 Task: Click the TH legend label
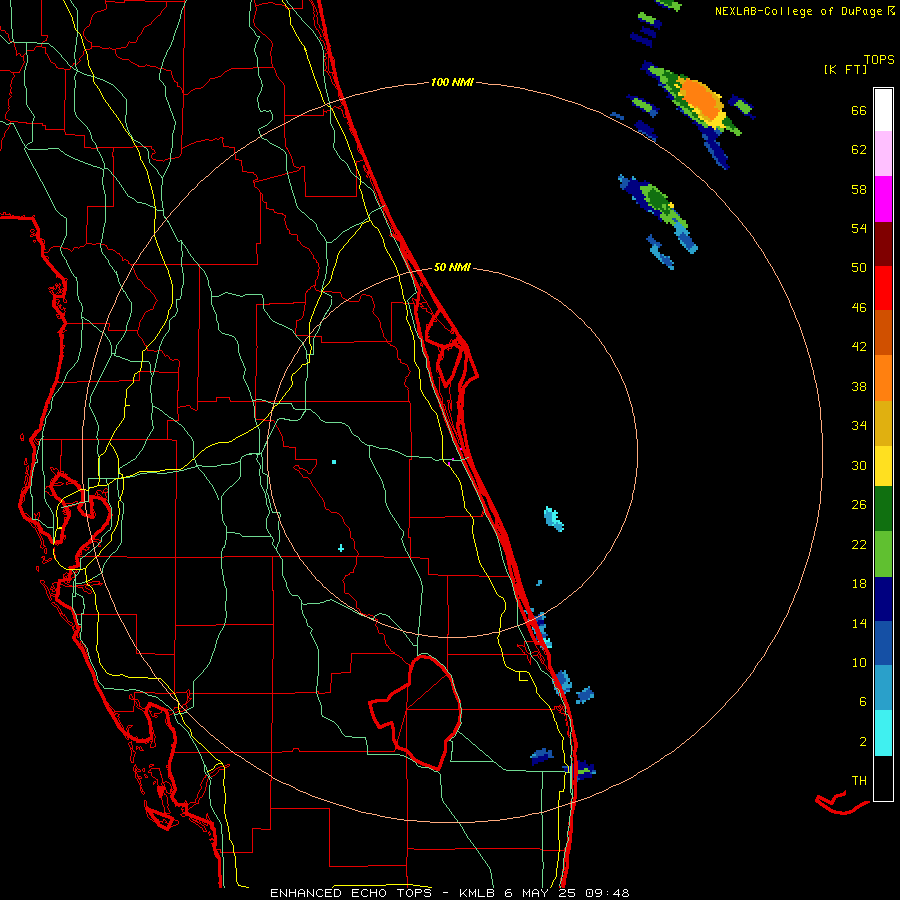(859, 781)
